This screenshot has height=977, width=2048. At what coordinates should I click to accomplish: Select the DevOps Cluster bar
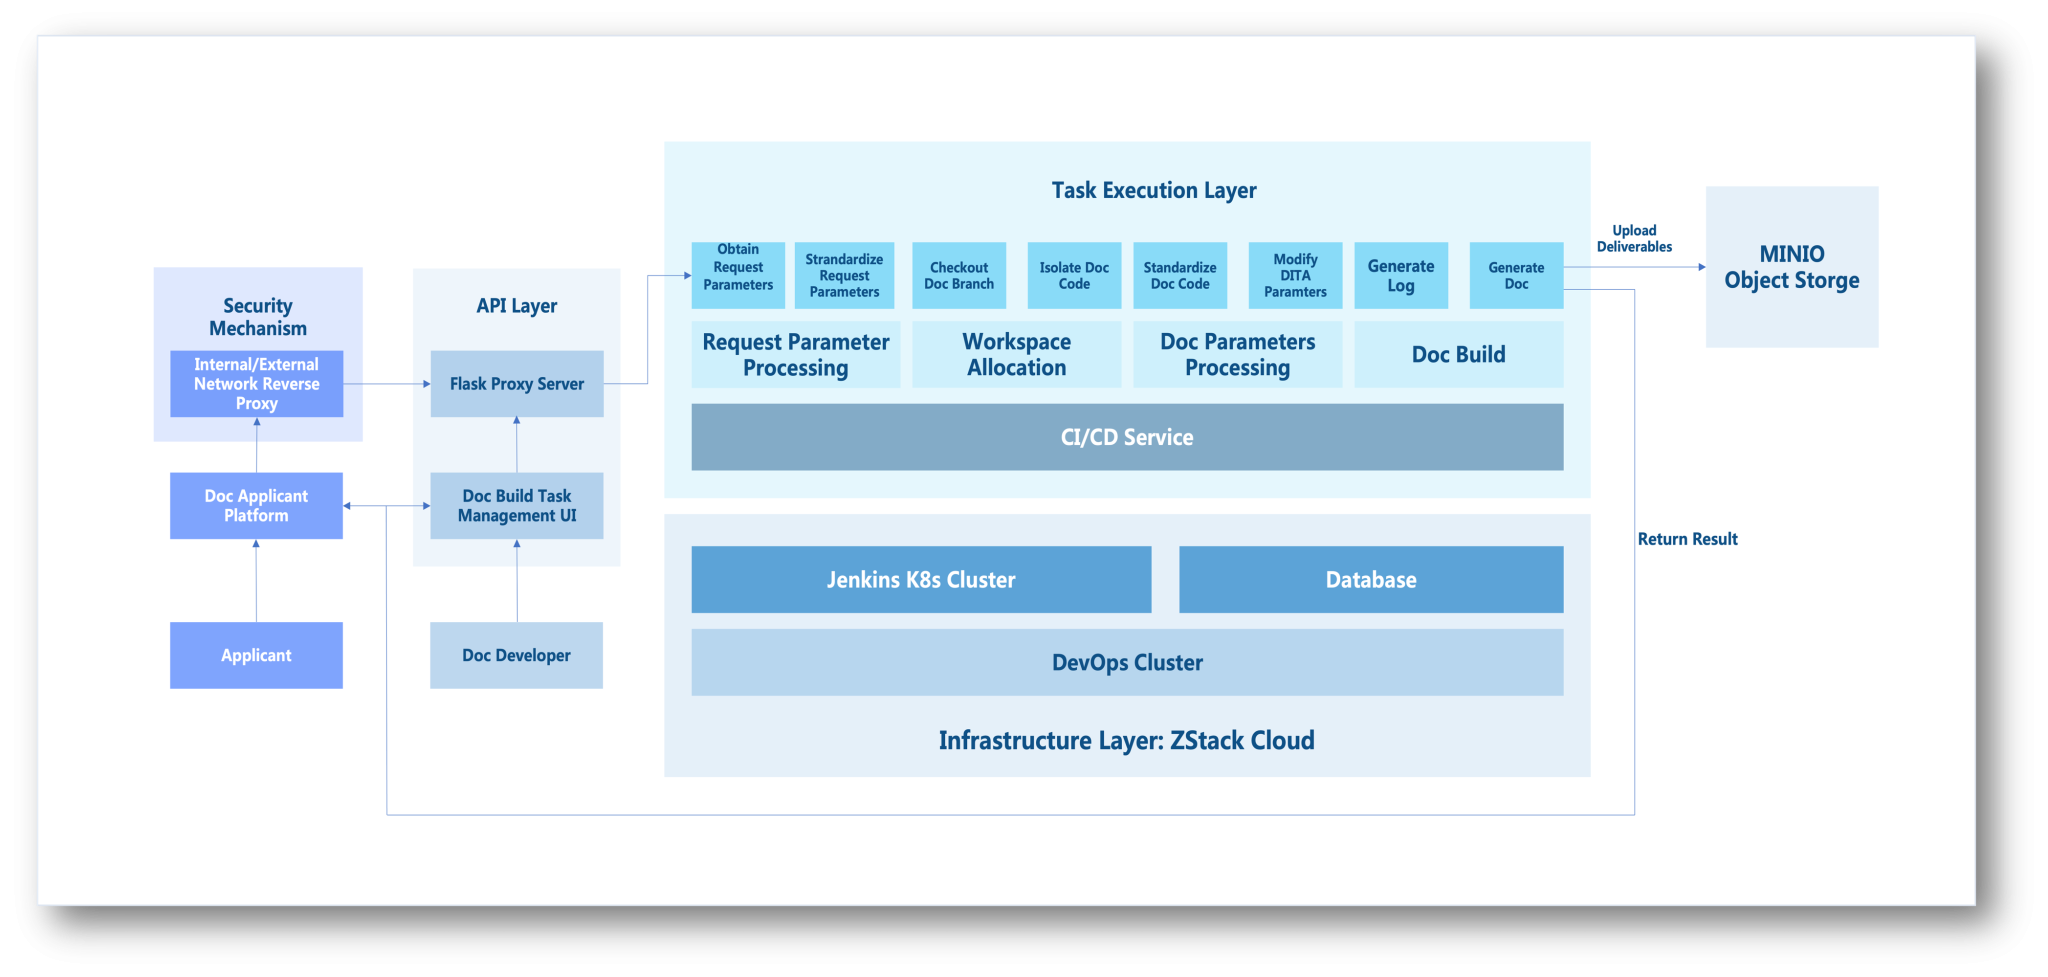[1127, 662]
